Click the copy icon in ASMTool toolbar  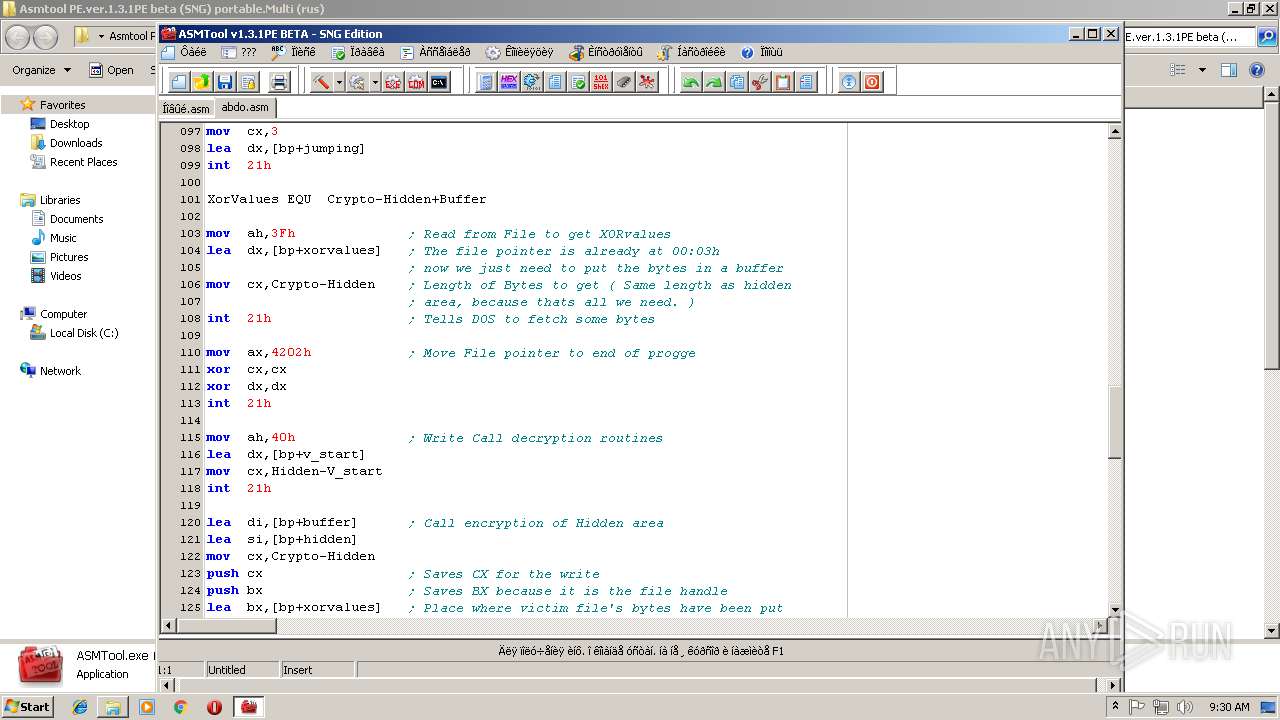737,82
